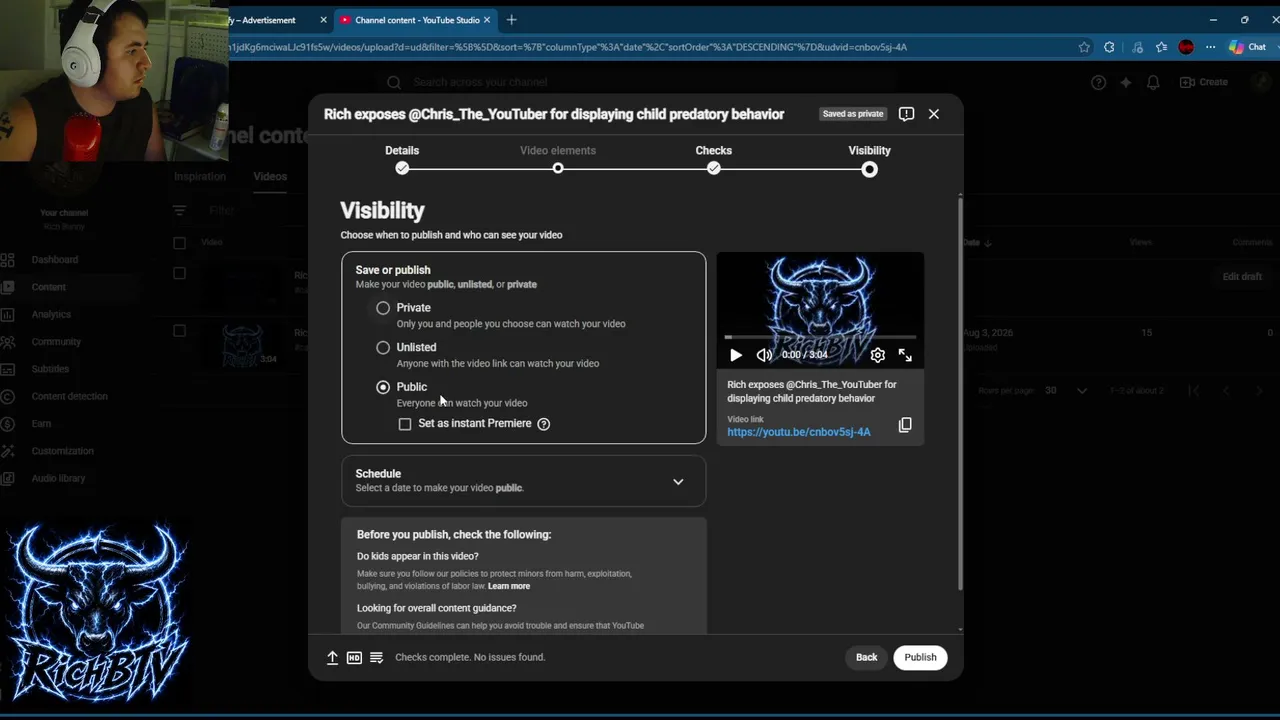
Task: Click the checks status list icon
Action: tap(376, 657)
